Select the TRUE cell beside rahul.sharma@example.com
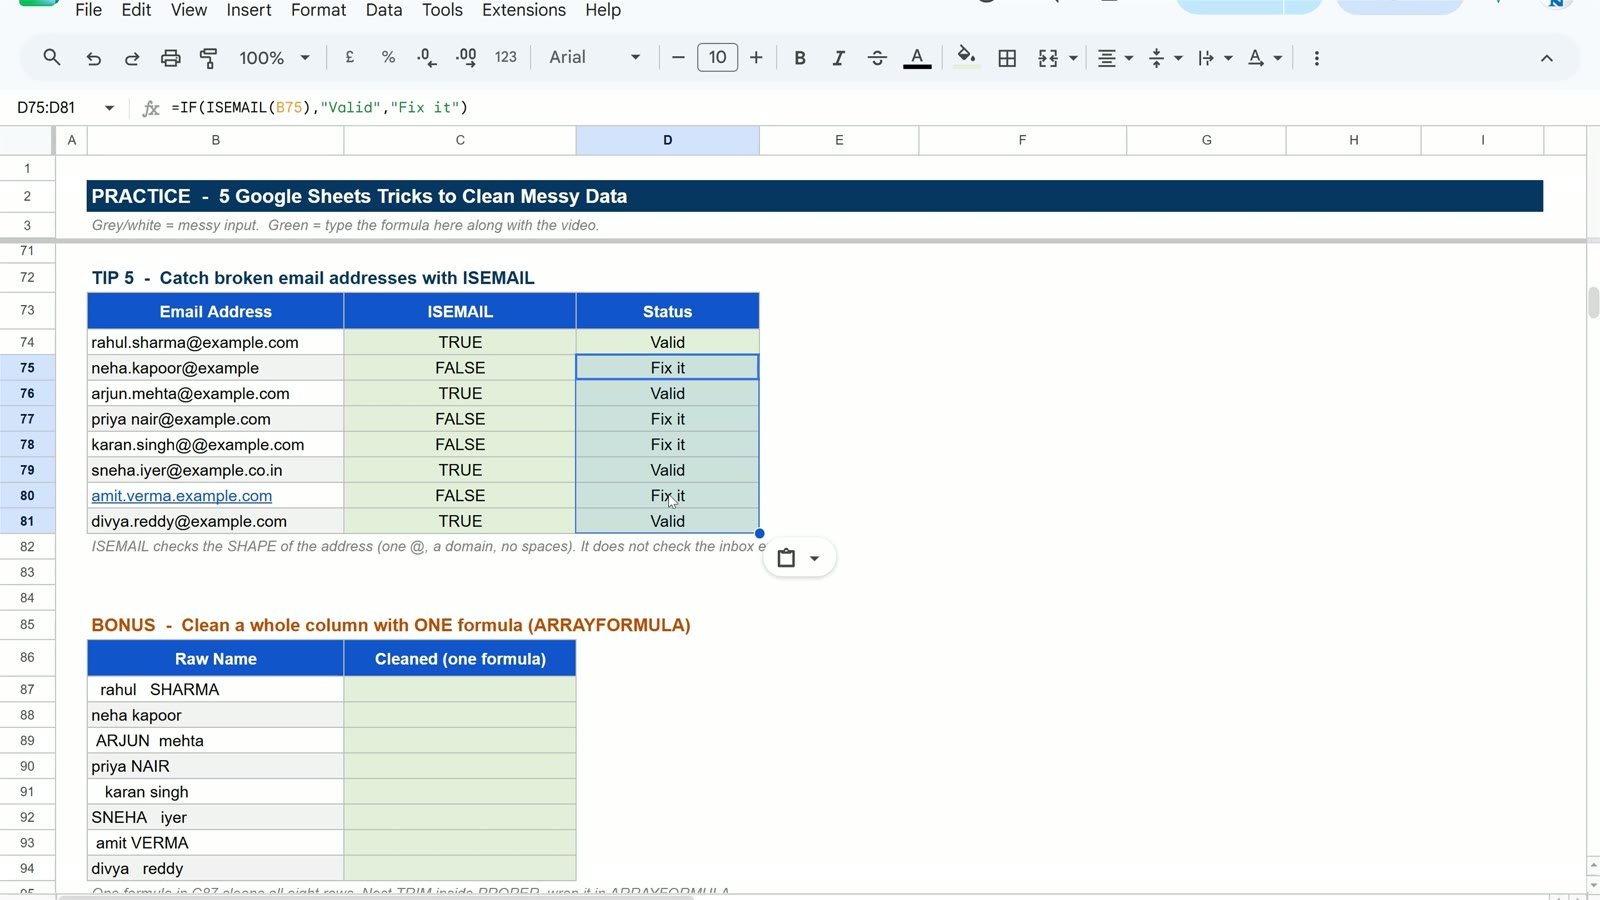 tap(460, 342)
